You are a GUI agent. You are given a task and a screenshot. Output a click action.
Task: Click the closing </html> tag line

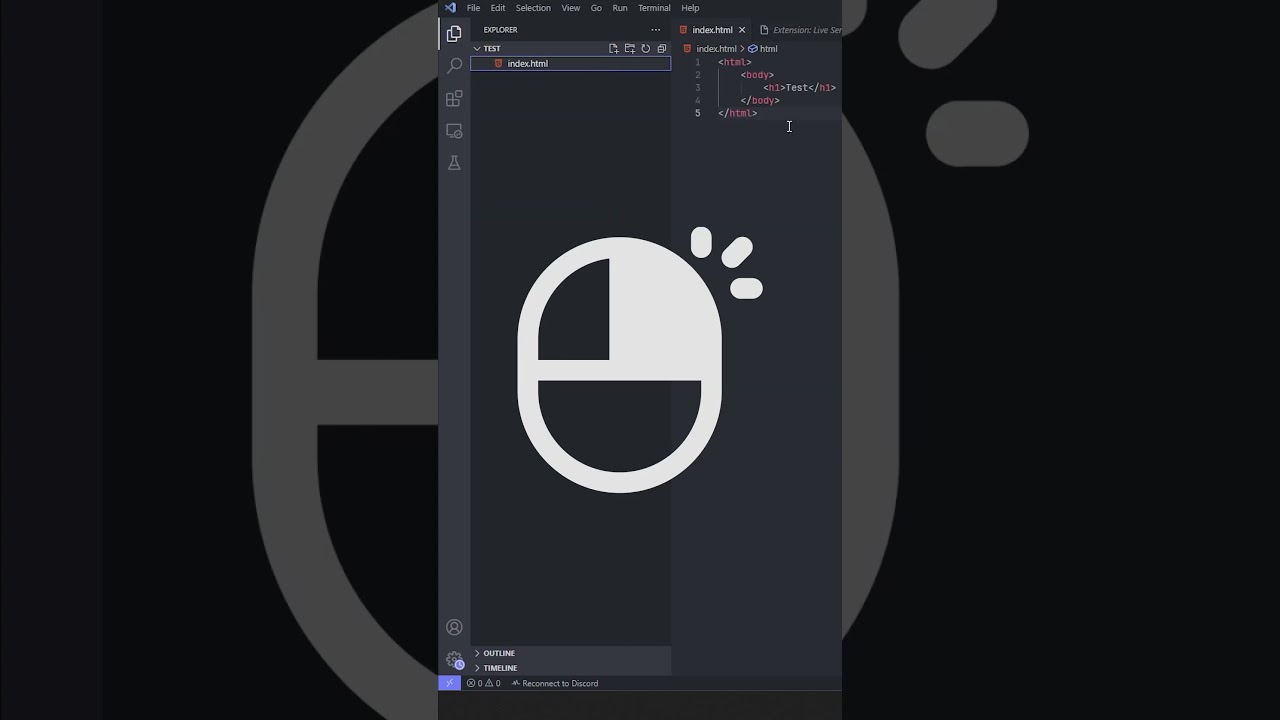[738, 113]
